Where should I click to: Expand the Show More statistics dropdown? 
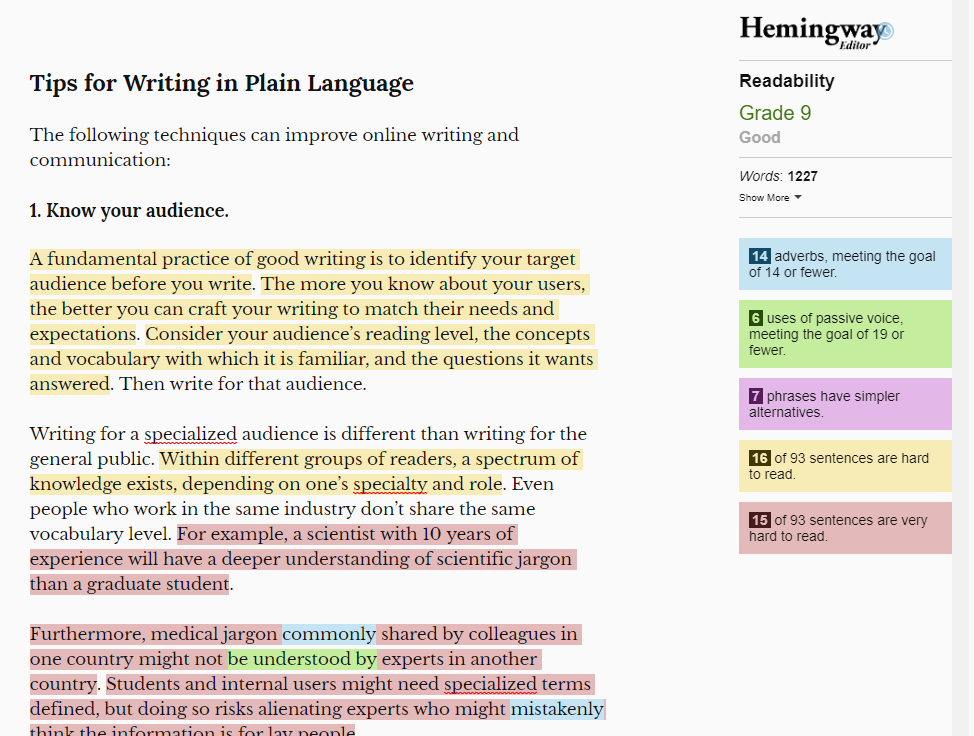[x=770, y=198]
